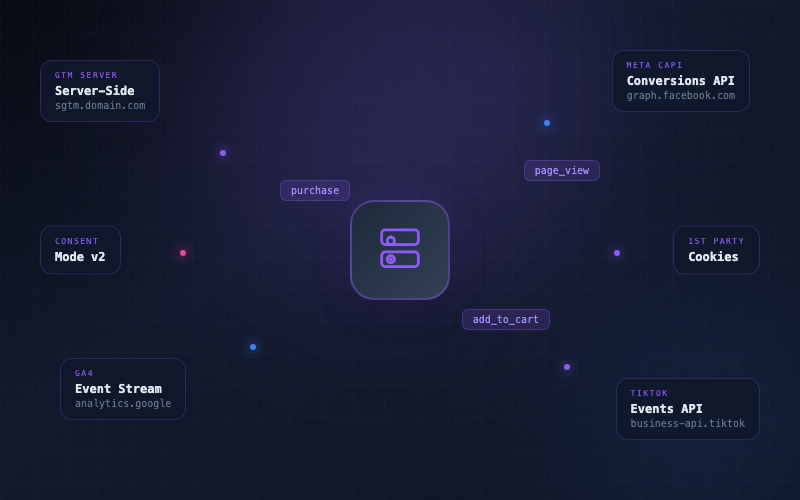Open the Consent Mode v2 card
Screen dimensions: 800x500
pos(80,250)
